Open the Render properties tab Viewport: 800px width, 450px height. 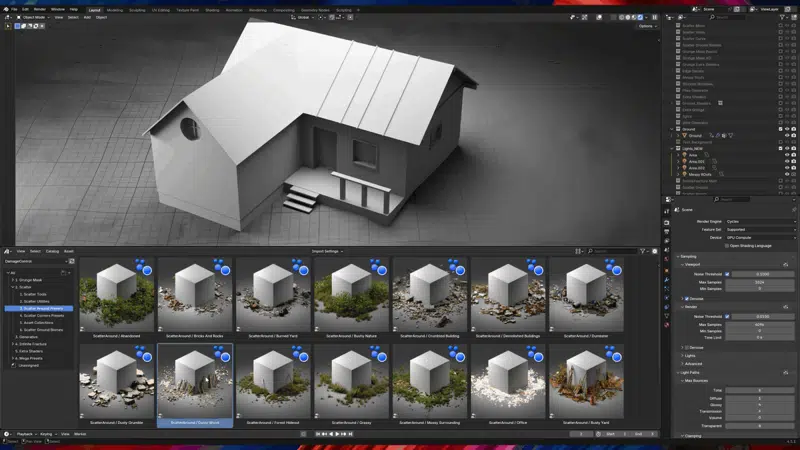(666, 223)
